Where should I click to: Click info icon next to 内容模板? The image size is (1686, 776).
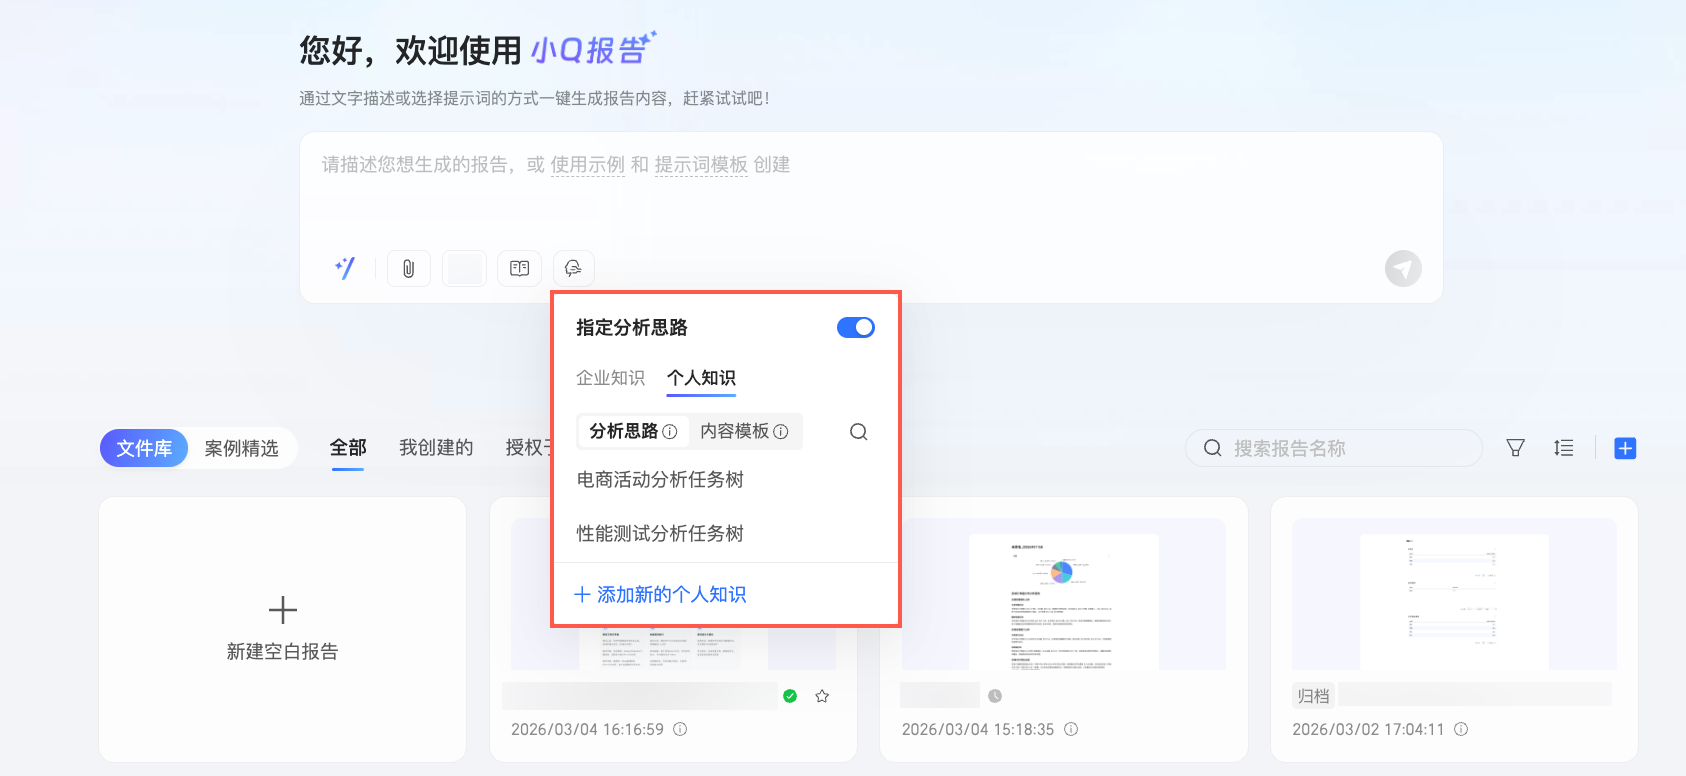pos(781,432)
